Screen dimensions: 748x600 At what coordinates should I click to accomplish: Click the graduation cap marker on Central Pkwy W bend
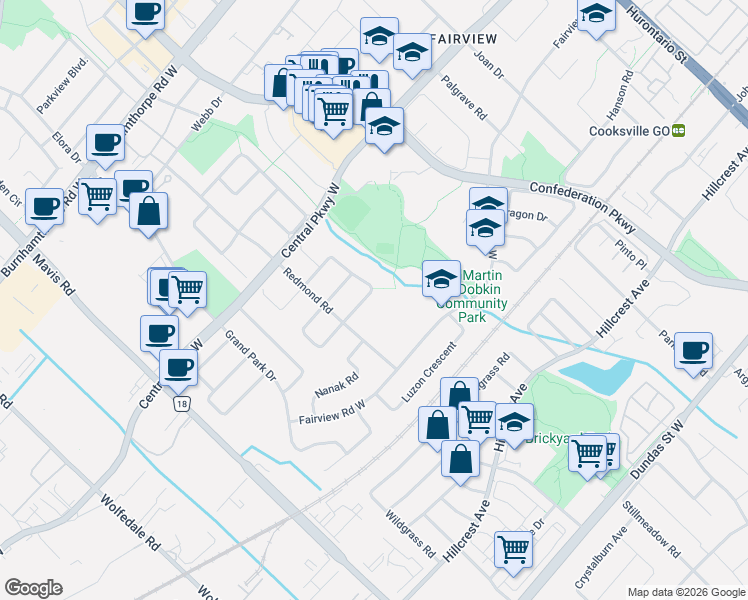(x=384, y=128)
